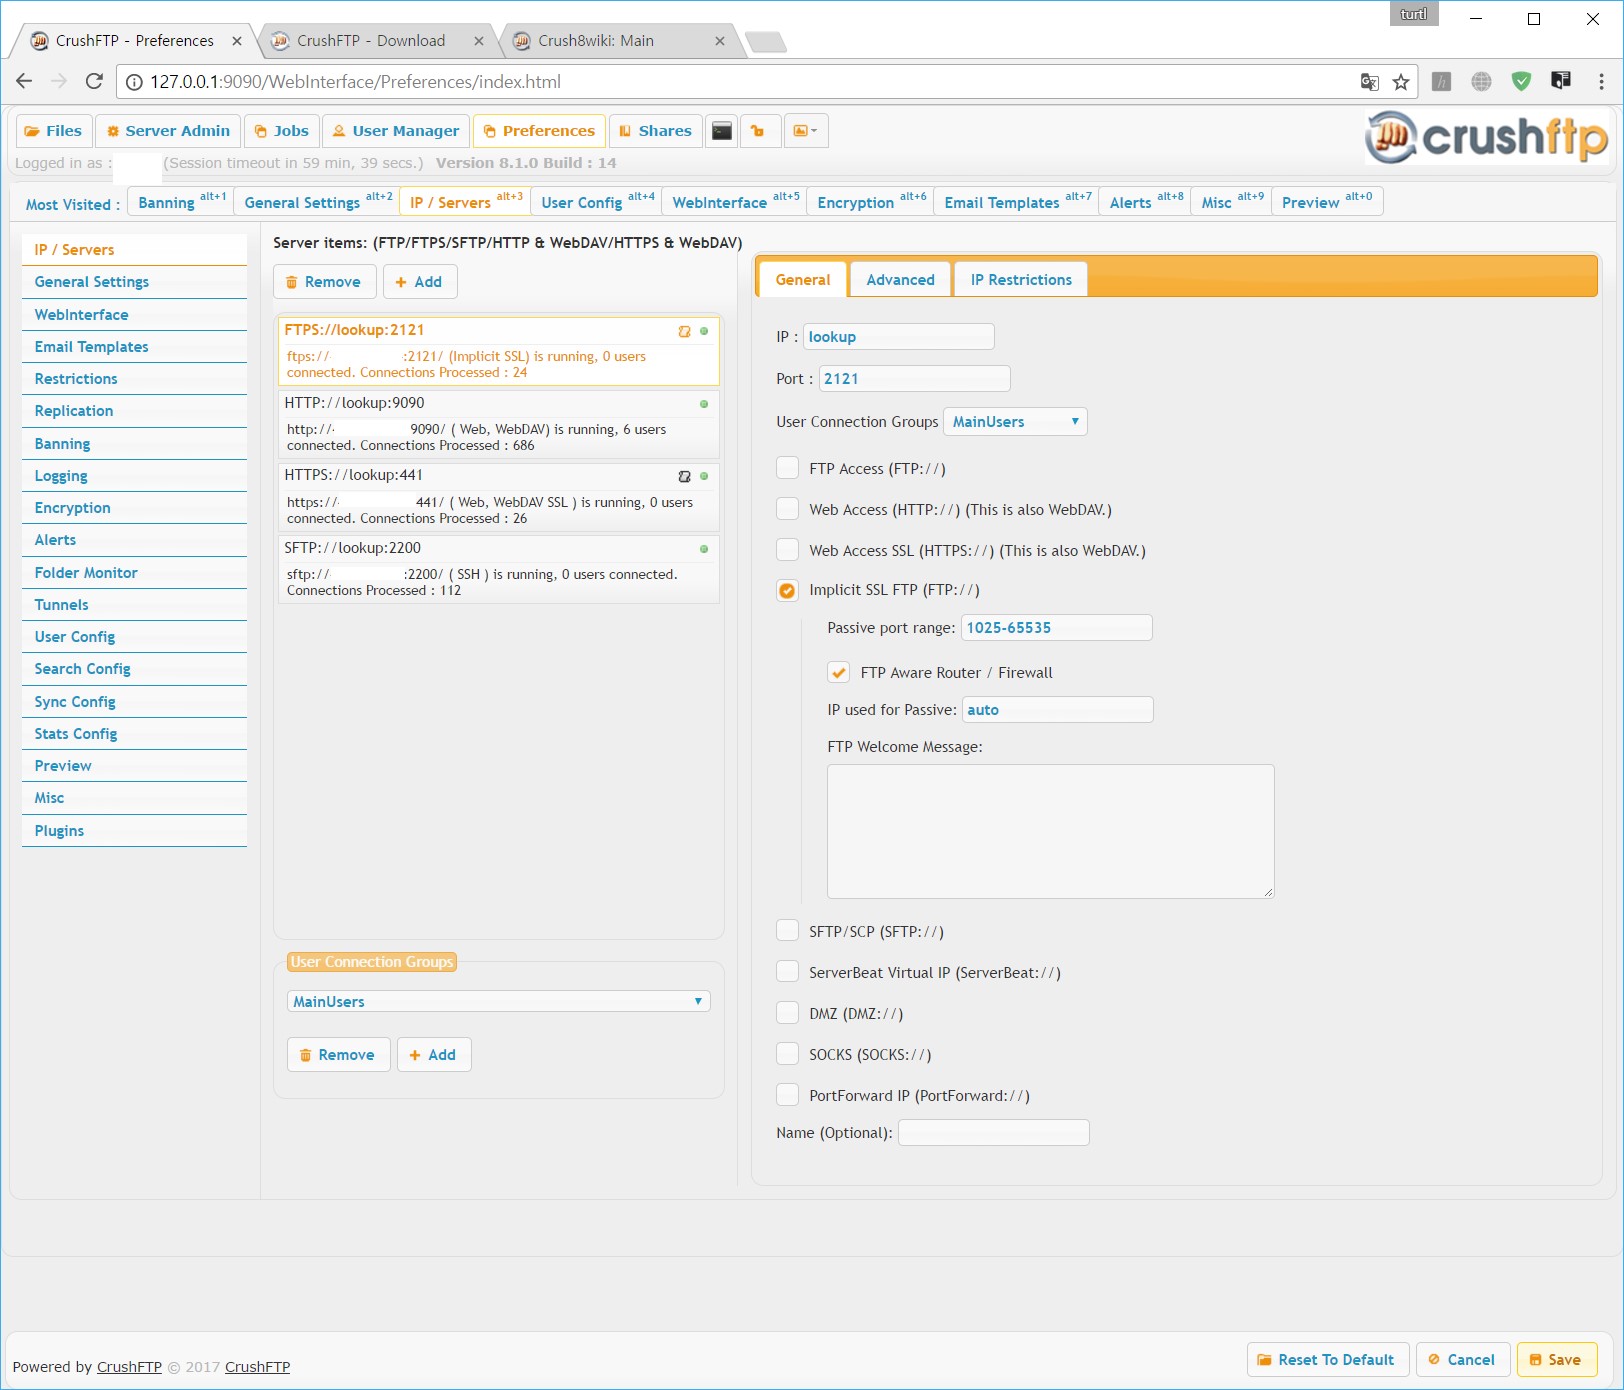Viewport: 1624px width, 1390px height.
Task: Click the Port field showing 2121
Action: point(914,379)
